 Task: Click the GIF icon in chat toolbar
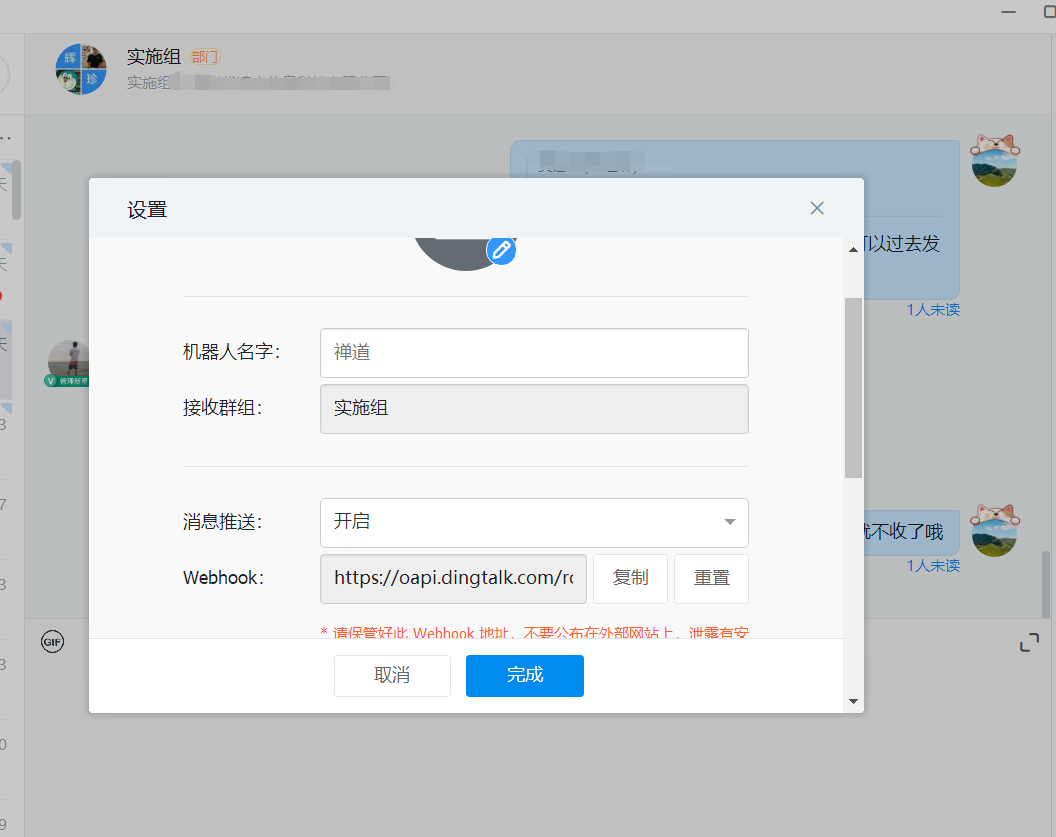click(53, 642)
